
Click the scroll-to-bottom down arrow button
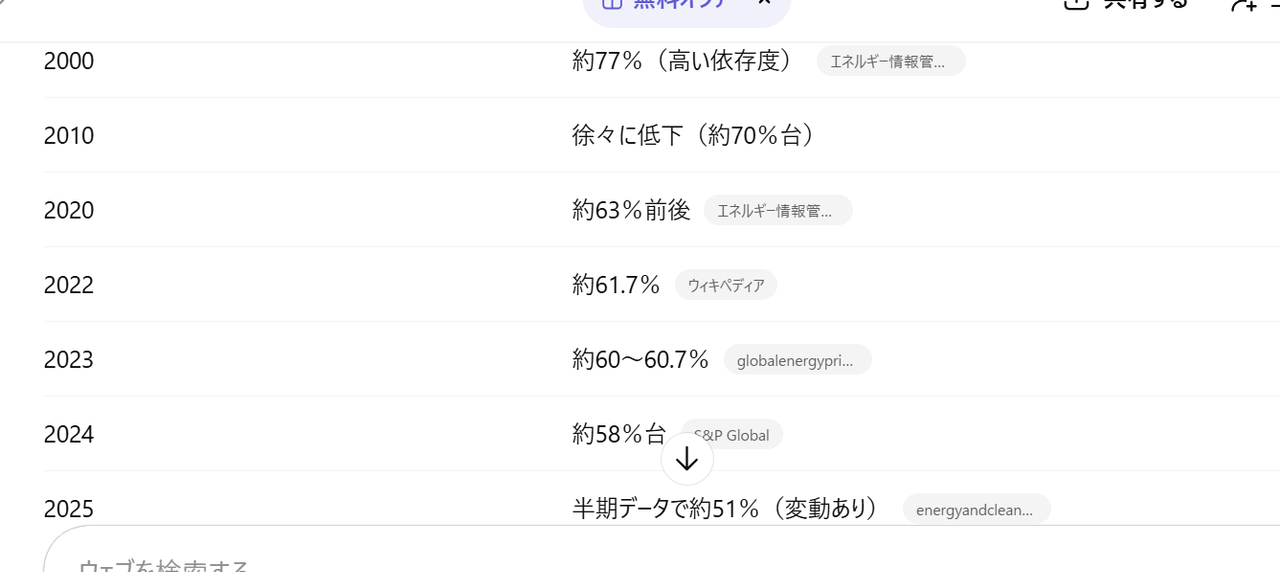(687, 459)
